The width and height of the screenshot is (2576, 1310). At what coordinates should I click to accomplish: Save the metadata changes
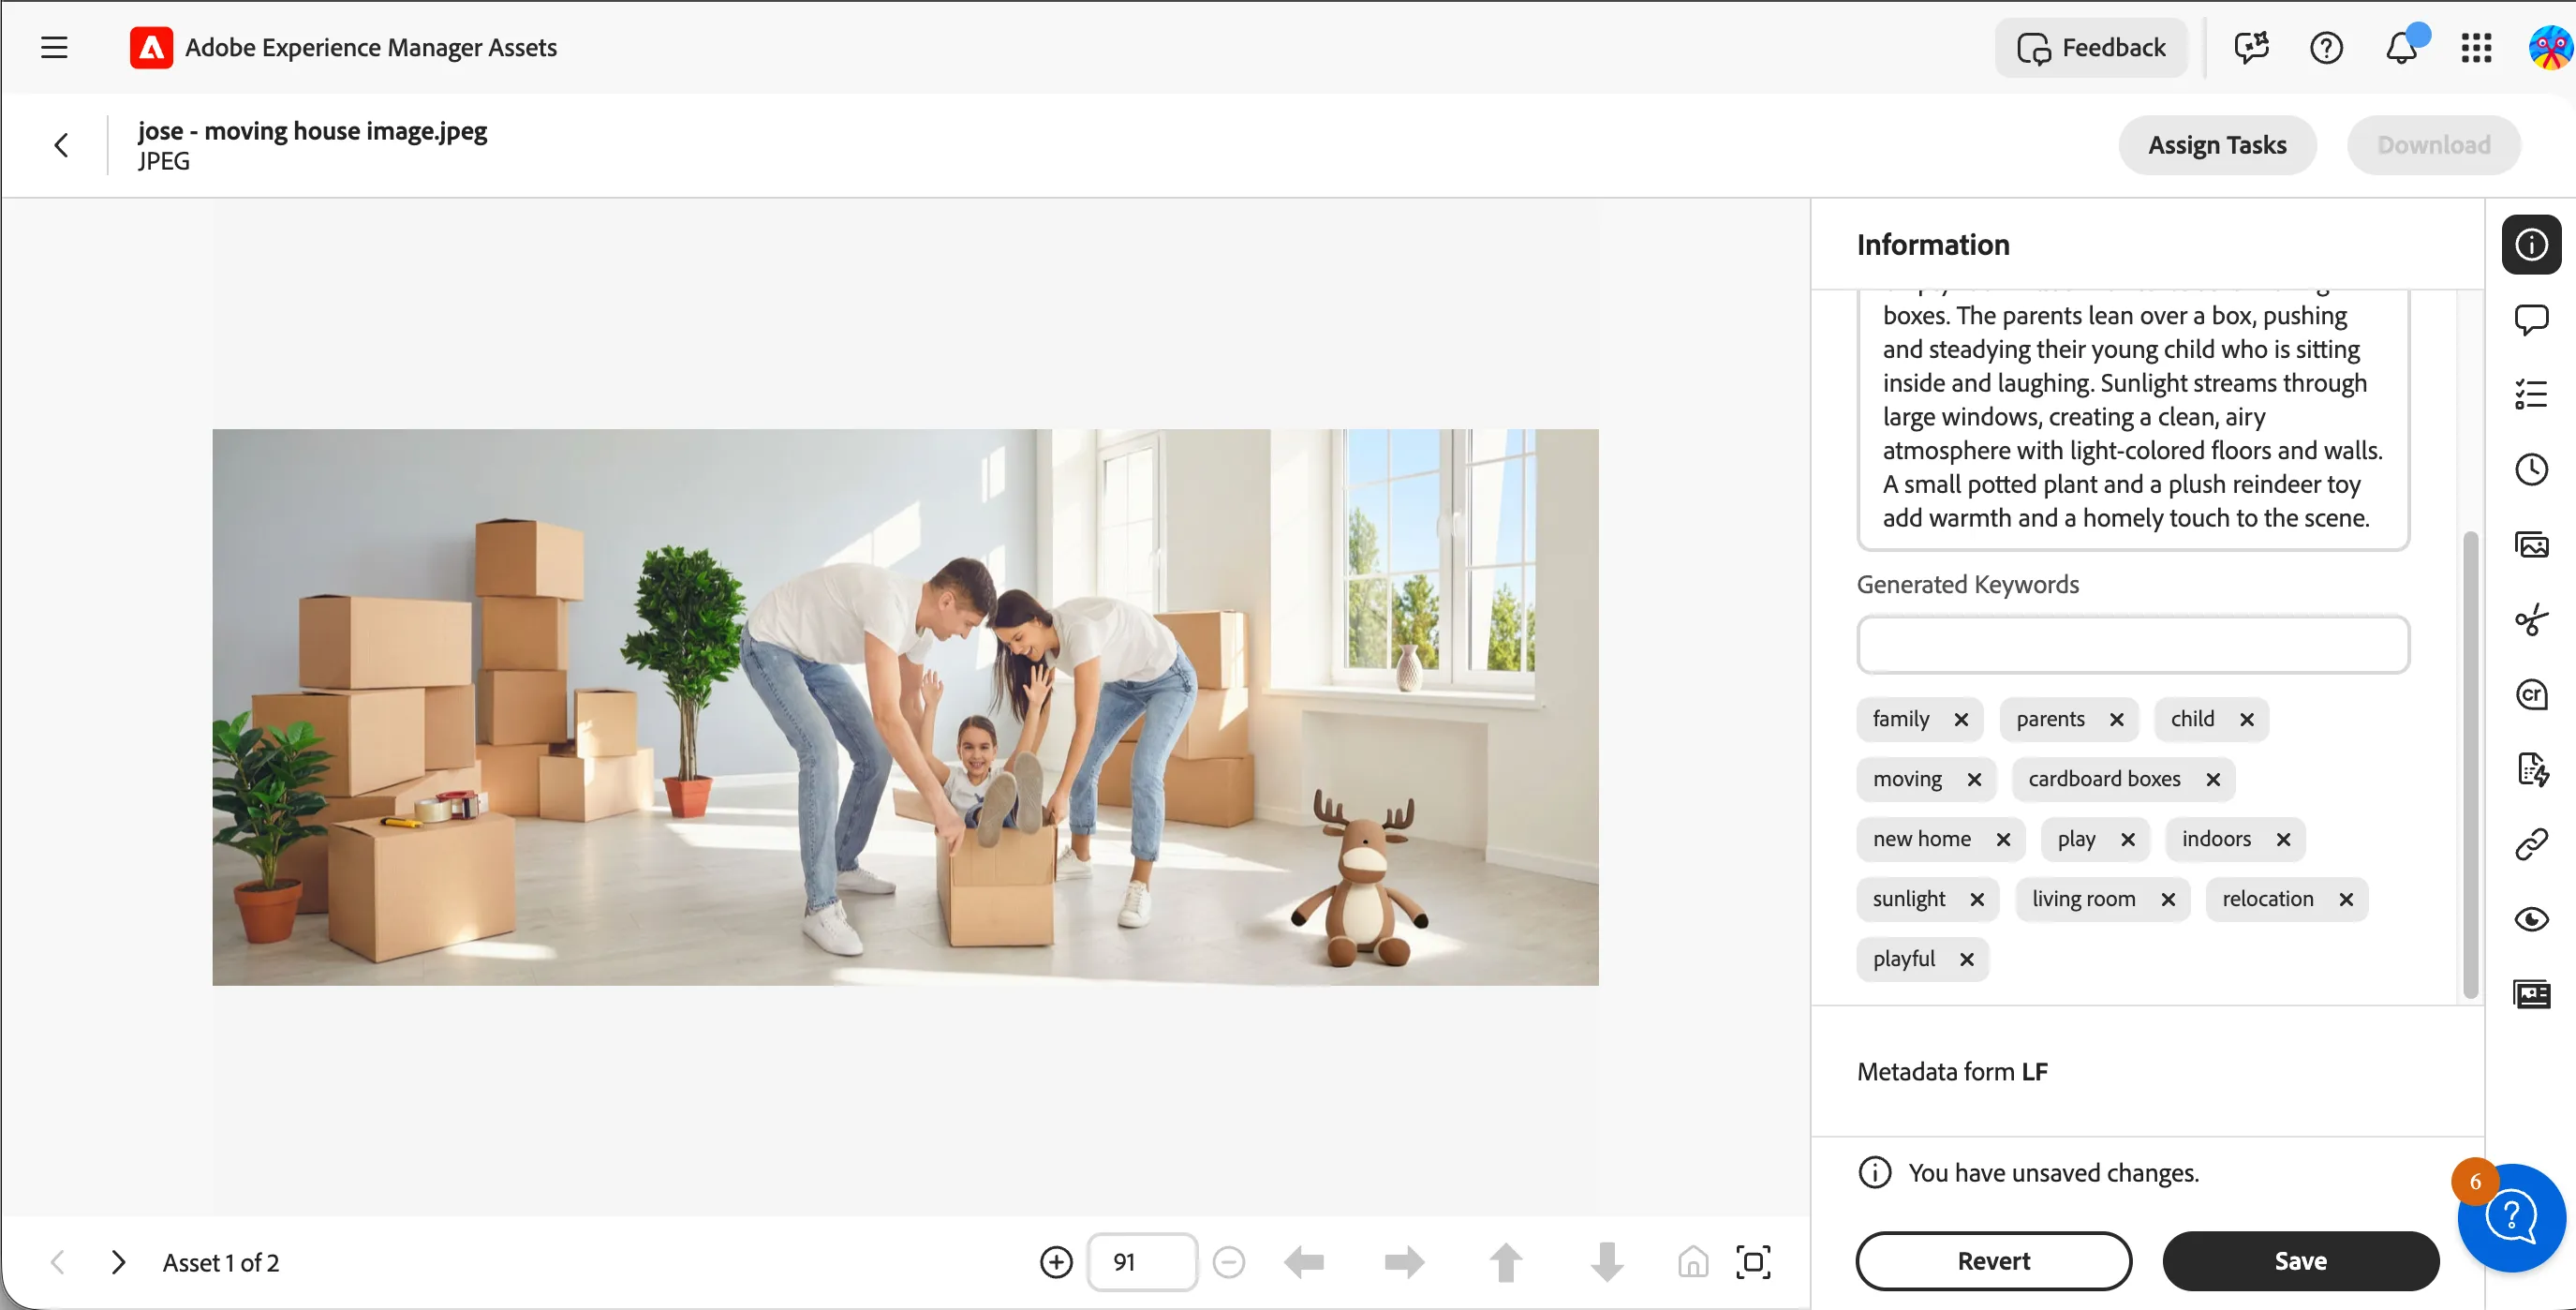[2300, 1261]
